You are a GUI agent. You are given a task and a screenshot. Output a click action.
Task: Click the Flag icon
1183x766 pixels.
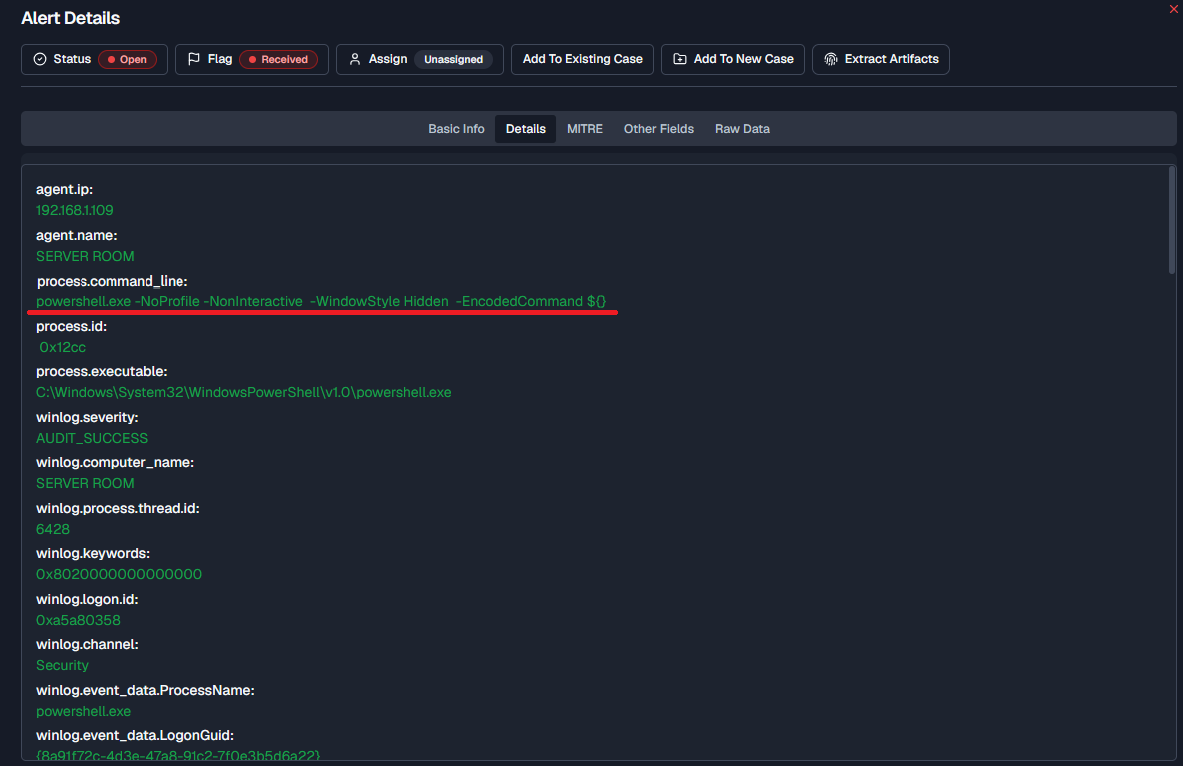click(x=194, y=59)
